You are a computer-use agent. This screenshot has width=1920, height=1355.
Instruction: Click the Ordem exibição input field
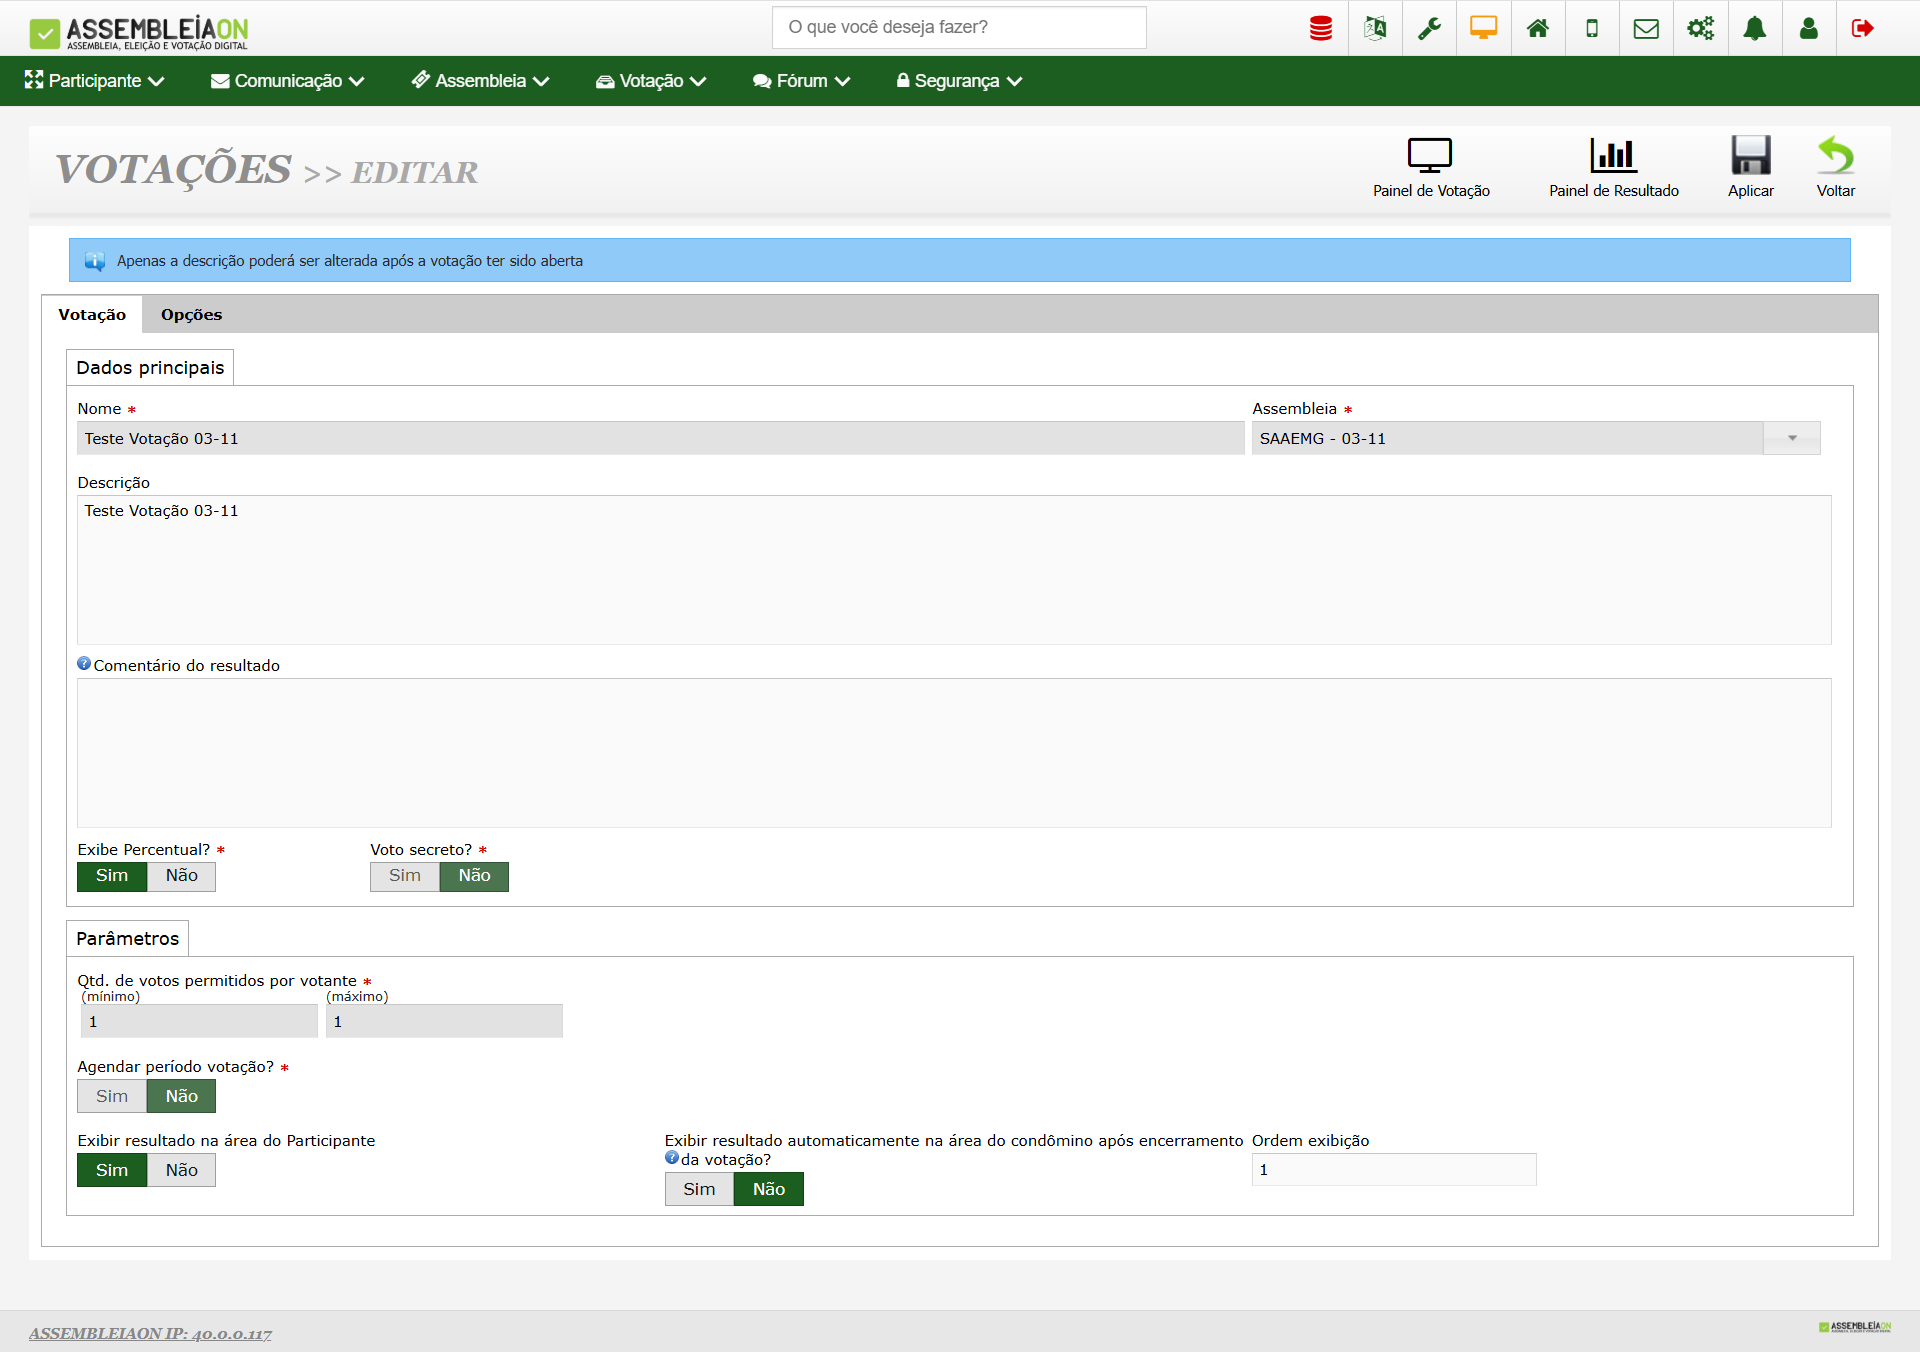tap(1393, 1170)
